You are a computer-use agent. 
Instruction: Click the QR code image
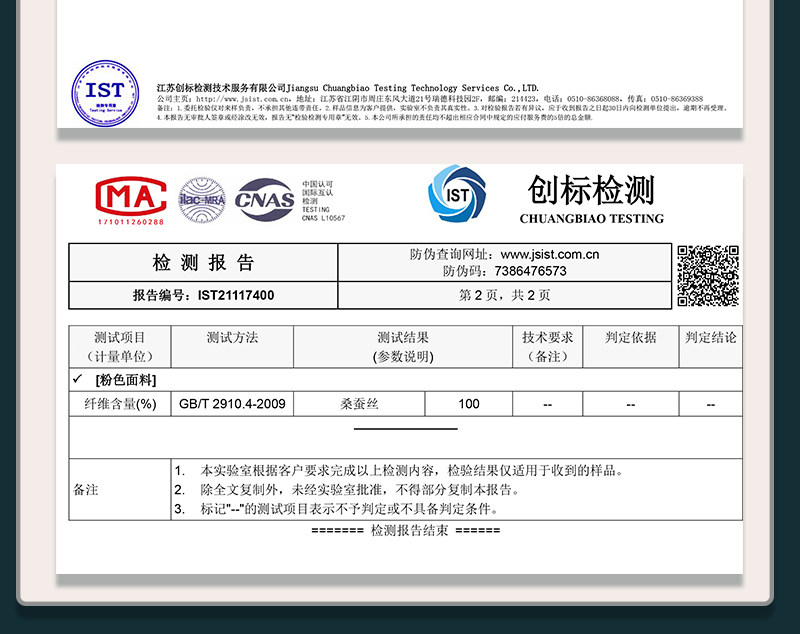(708, 275)
